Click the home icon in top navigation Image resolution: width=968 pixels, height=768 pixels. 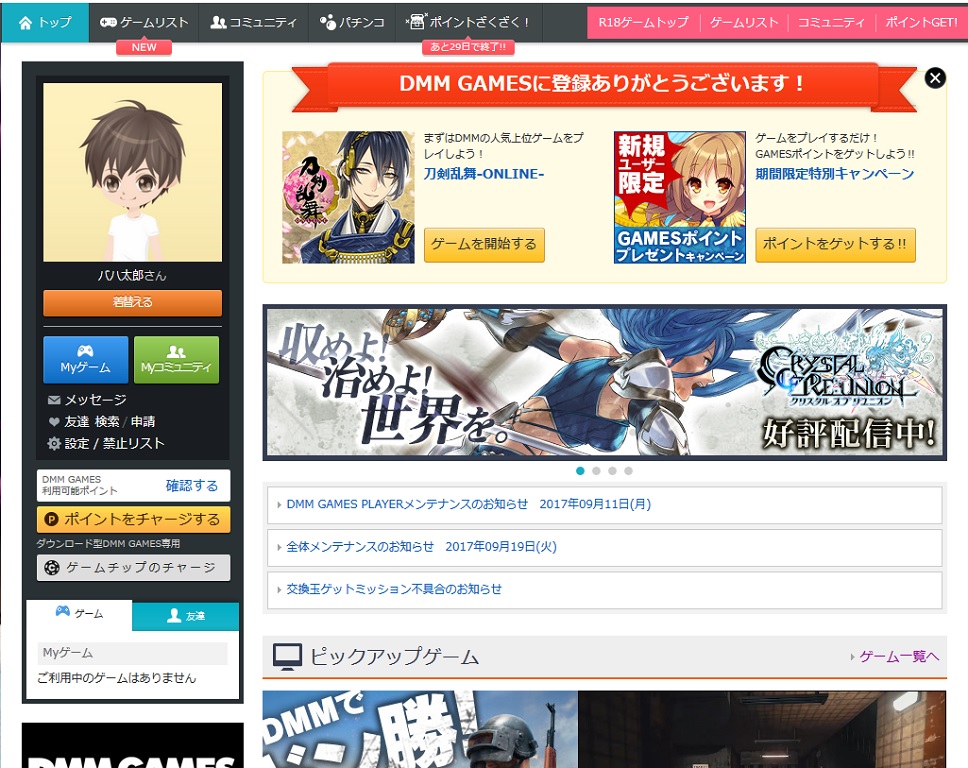click(25, 23)
